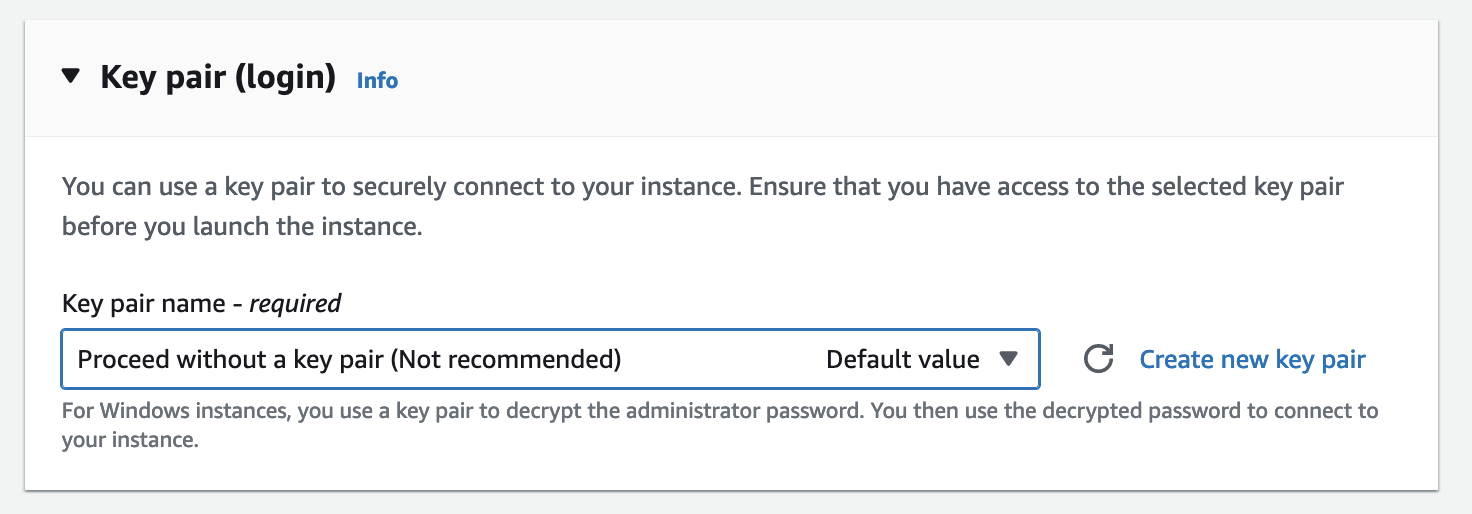This screenshot has width=1472, height=514.
Task: Open the Key pair name dropdown
Action: 550,359
